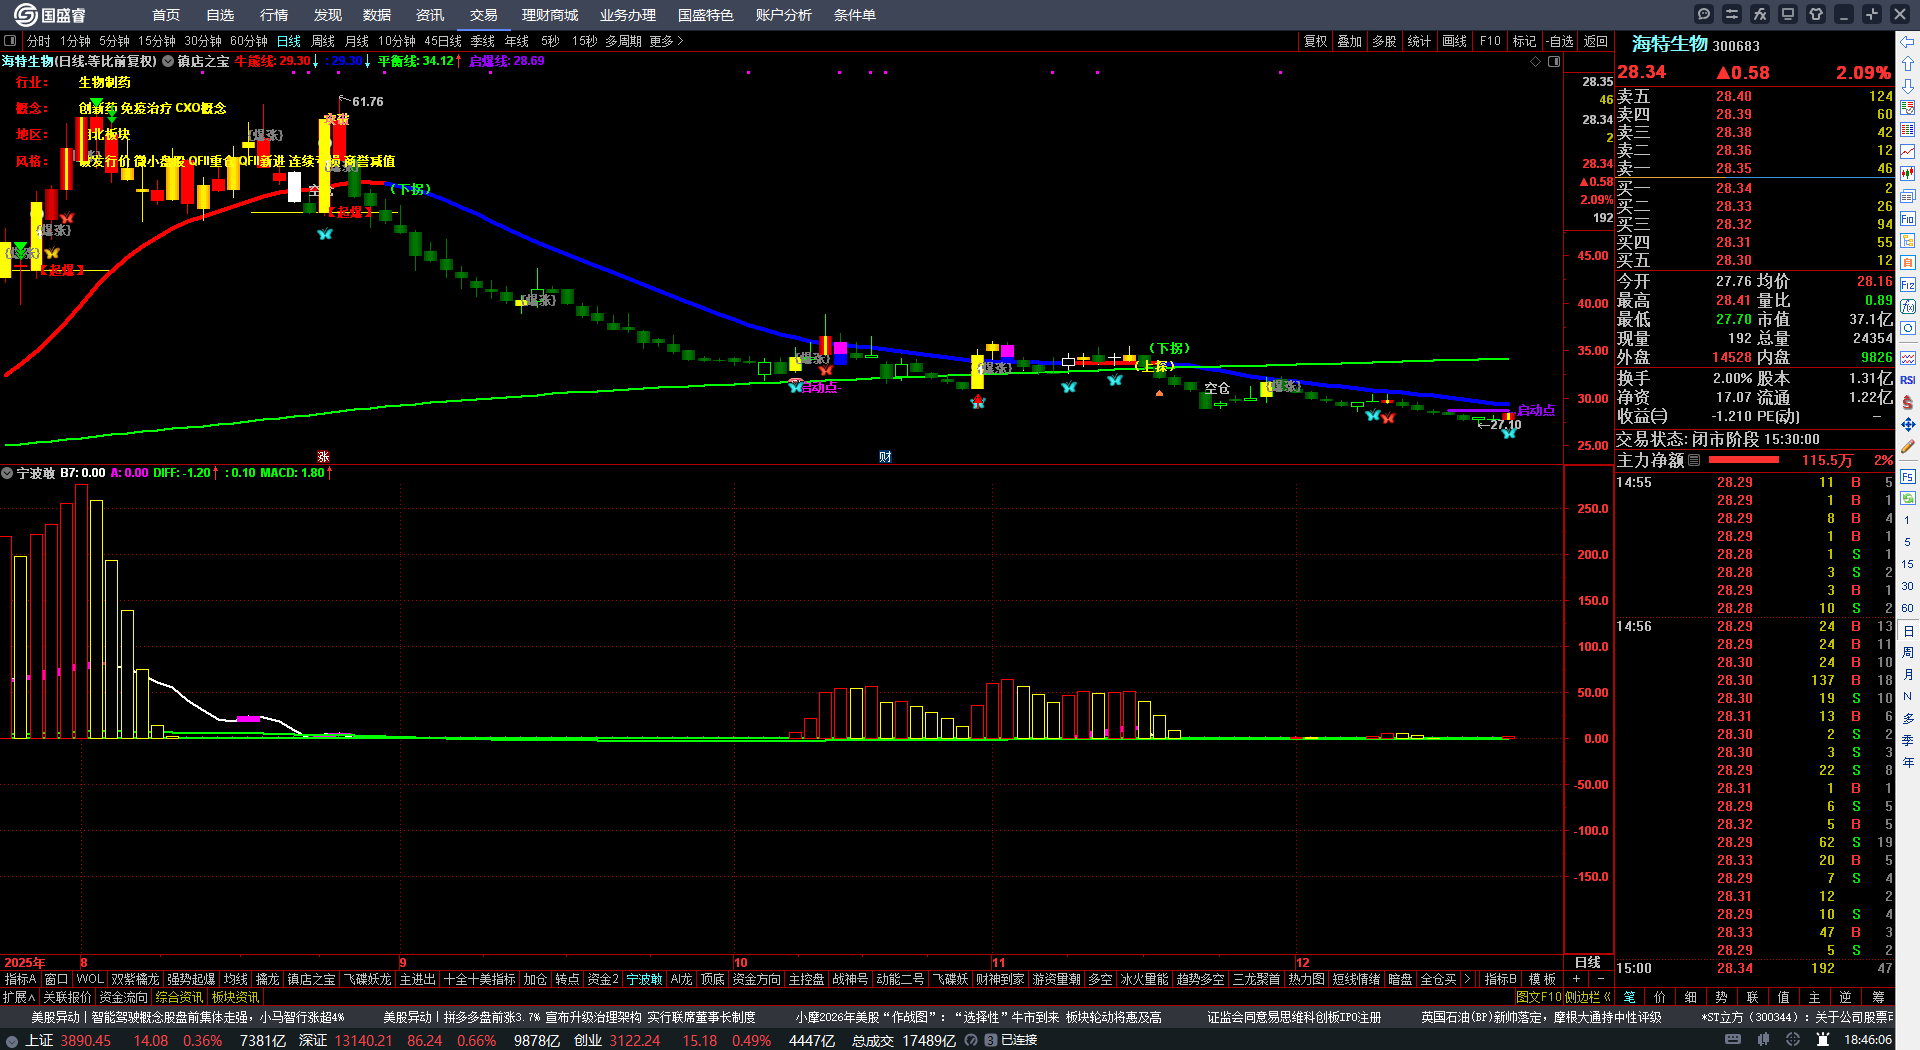The width and height of the screenshot is (1920, 1050).
Task: Toggle 画线 drawing mode
Action: [1455, 41]
